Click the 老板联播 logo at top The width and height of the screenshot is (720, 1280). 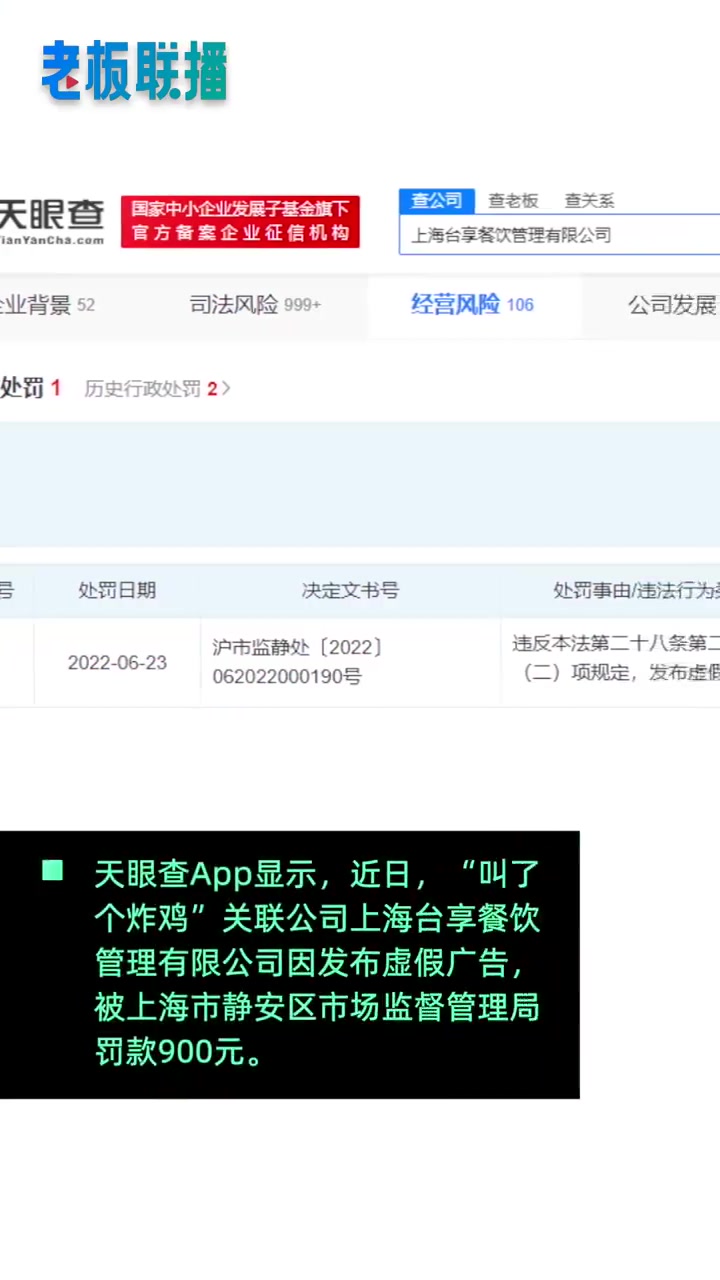134,72
